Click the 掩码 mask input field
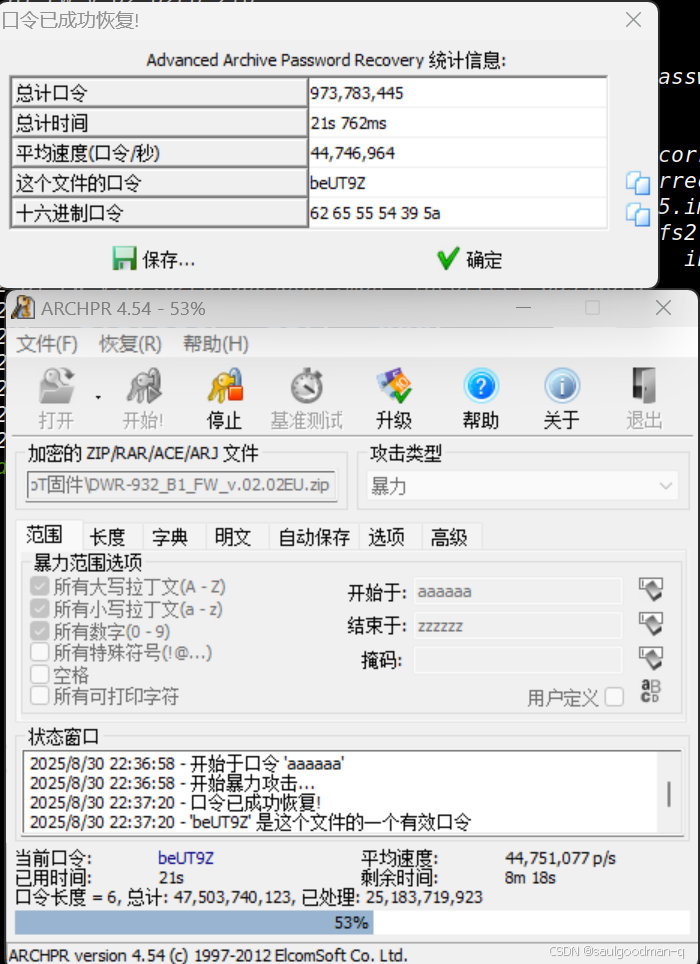The height and width of the screenshot is (964, 700). (517, 660)
